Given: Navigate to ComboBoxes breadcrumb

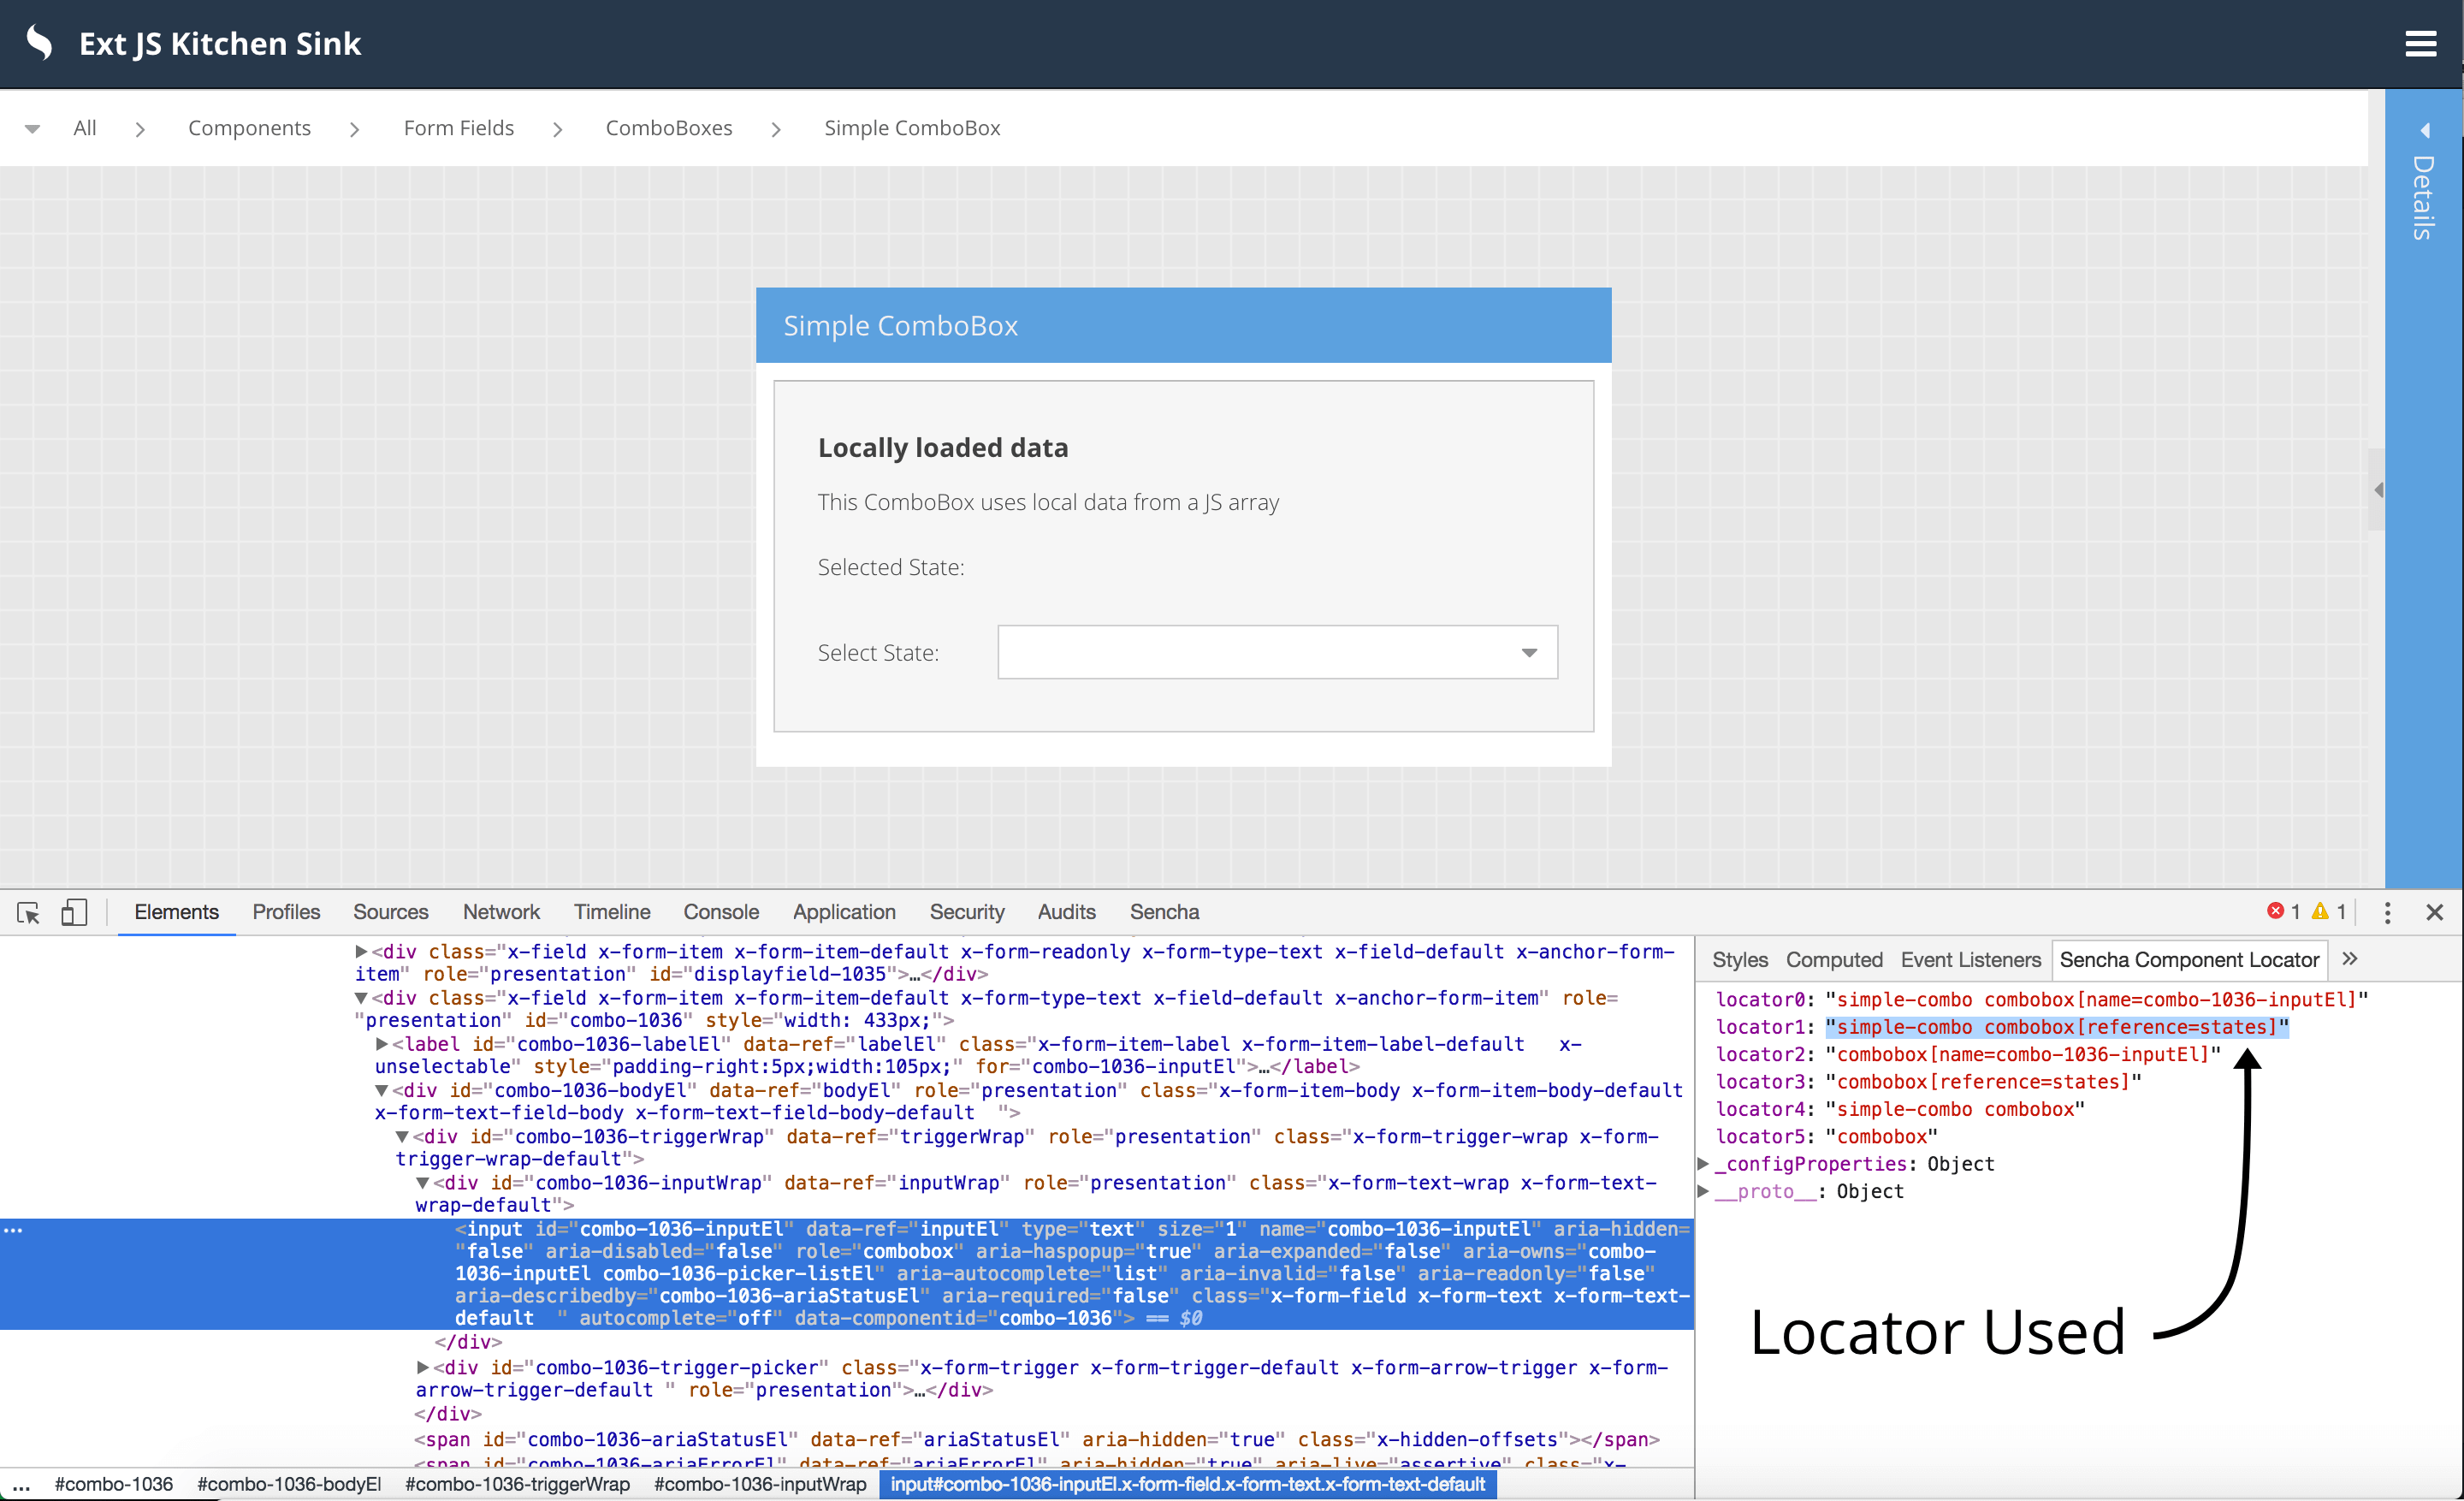Looking at the screenshot, I should coord(669,128).
